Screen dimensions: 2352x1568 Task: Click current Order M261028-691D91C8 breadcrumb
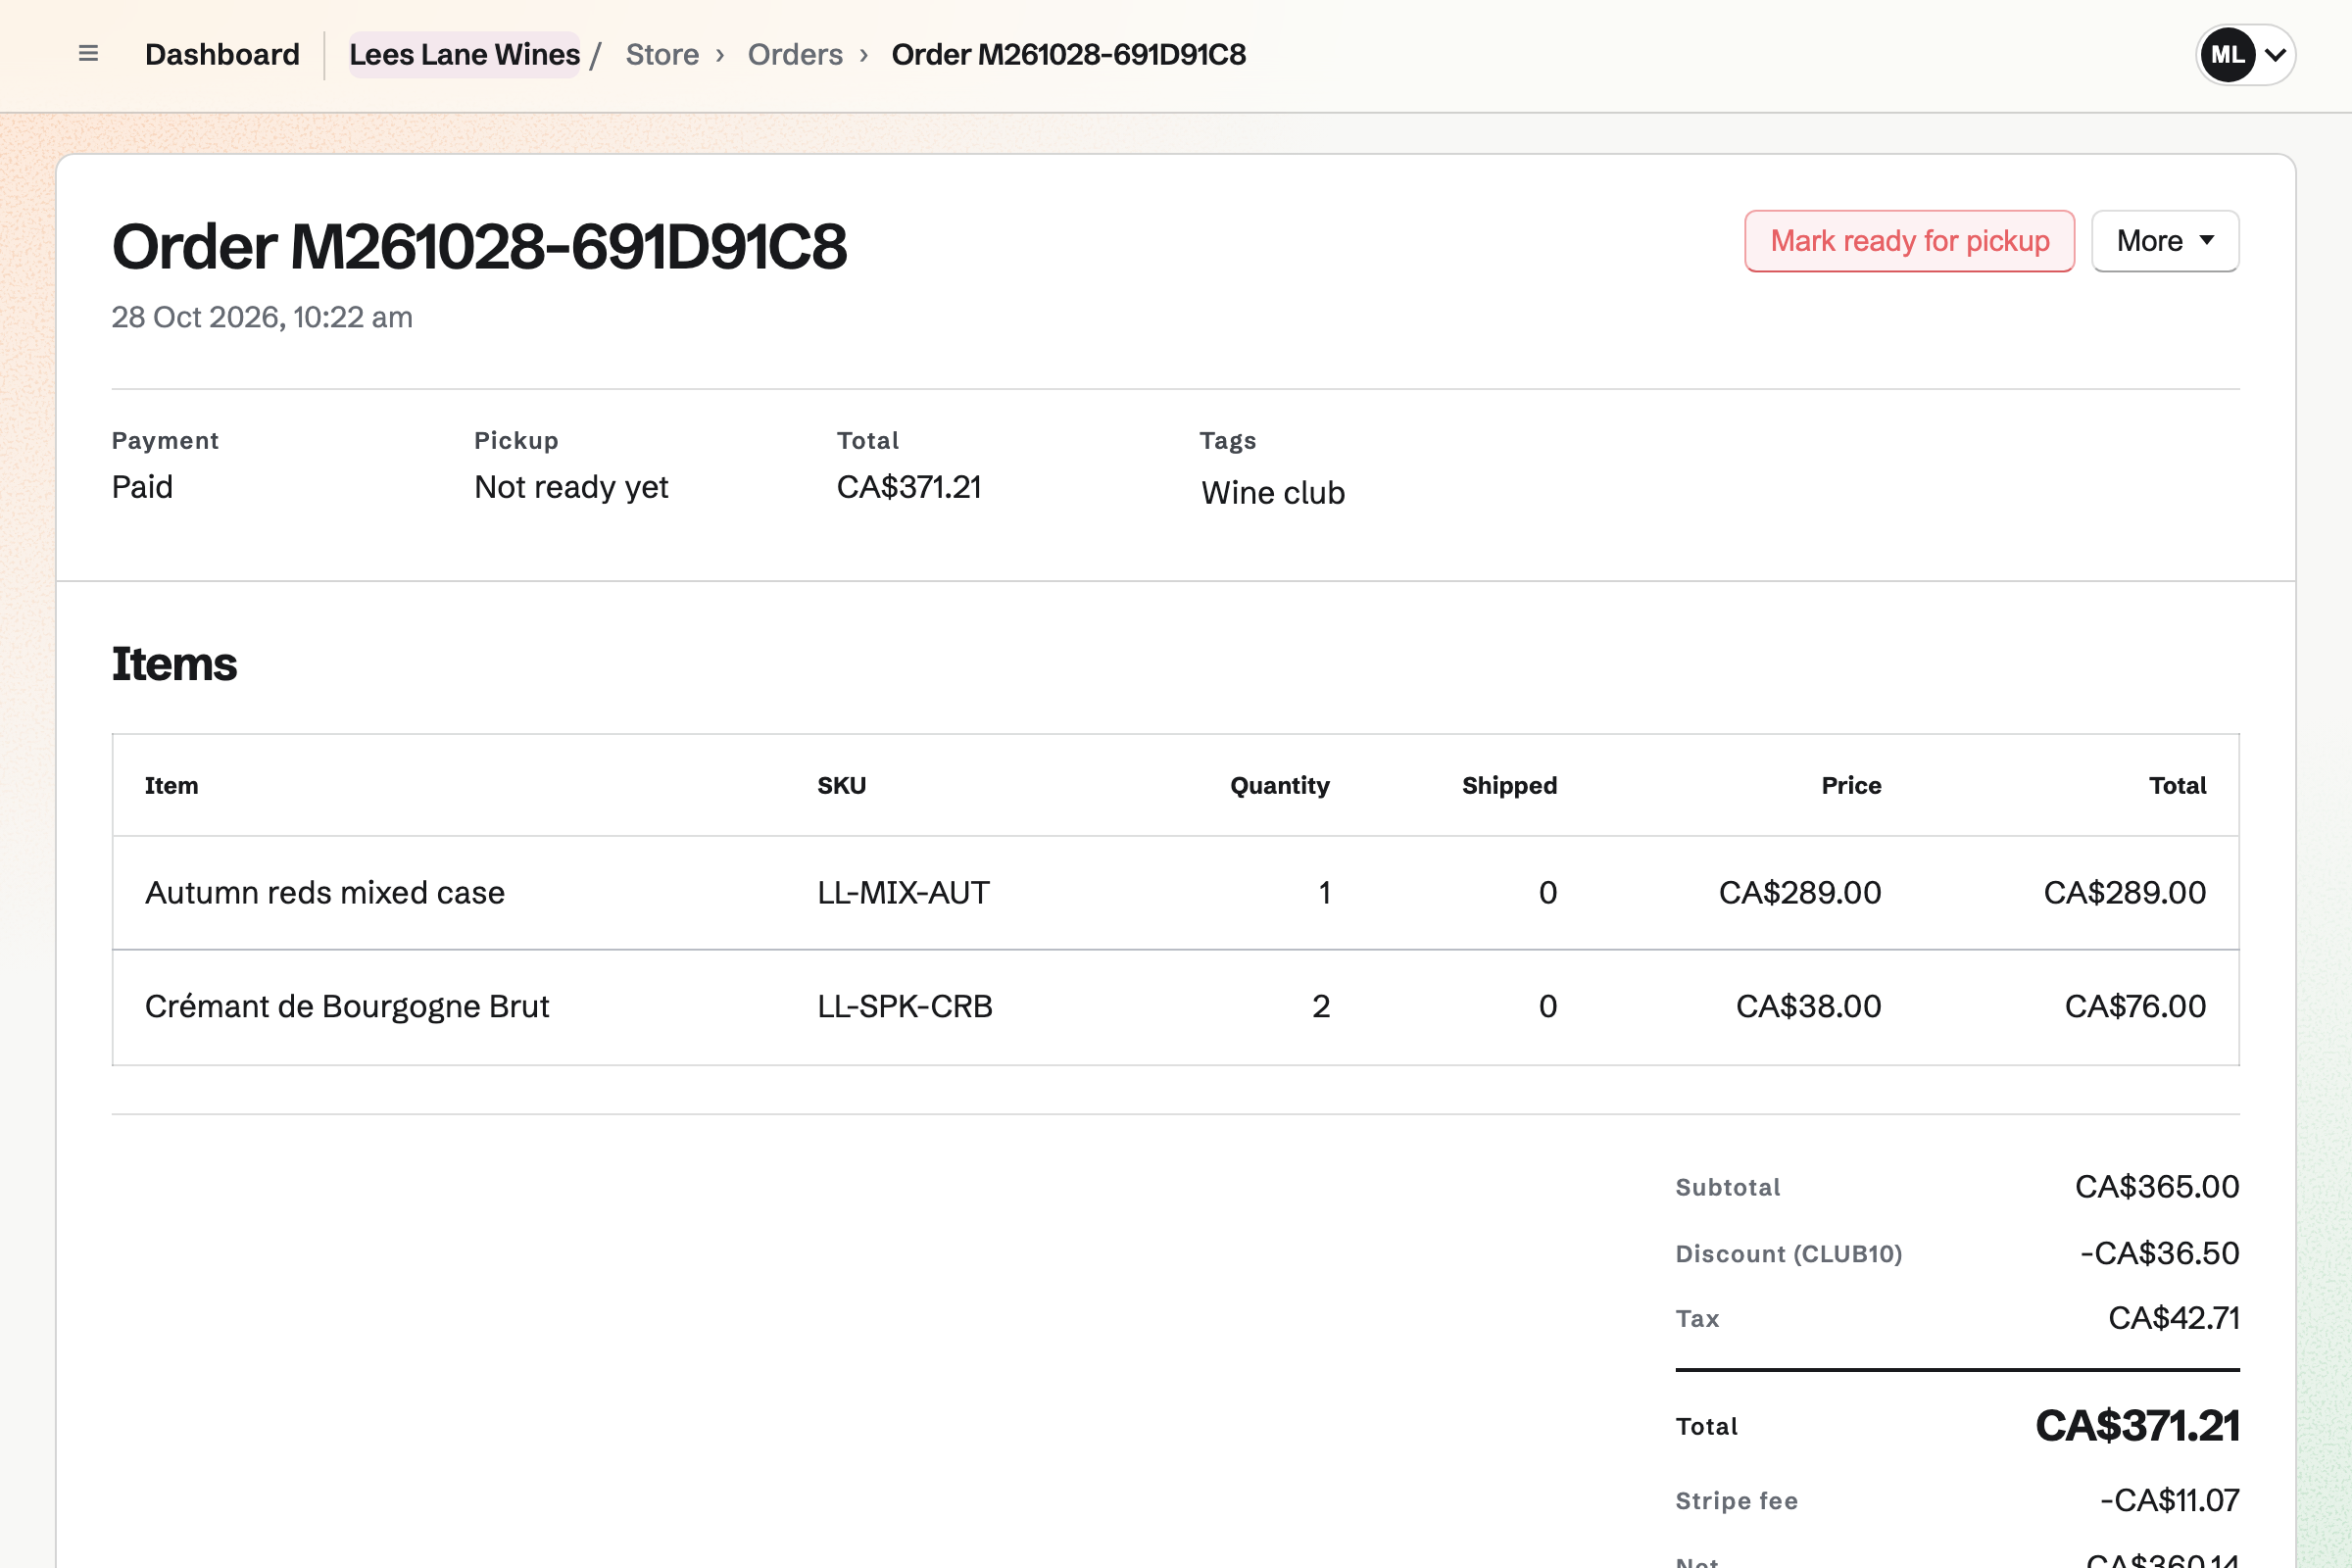(x=1068, y=54)
